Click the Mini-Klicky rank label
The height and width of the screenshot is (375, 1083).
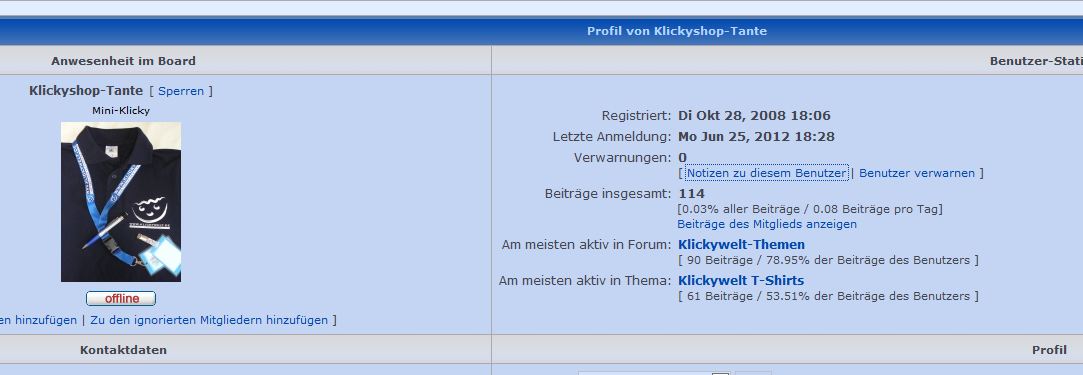[x=121, y=110]
